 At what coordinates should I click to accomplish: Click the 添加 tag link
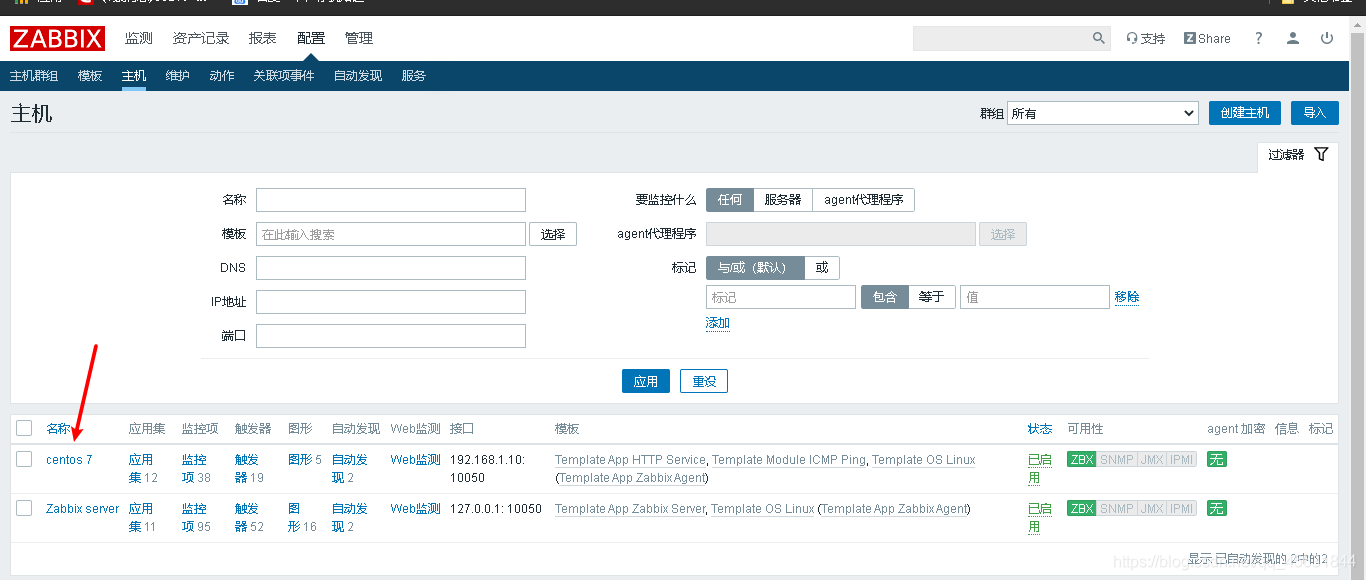(x=718, y=323)
